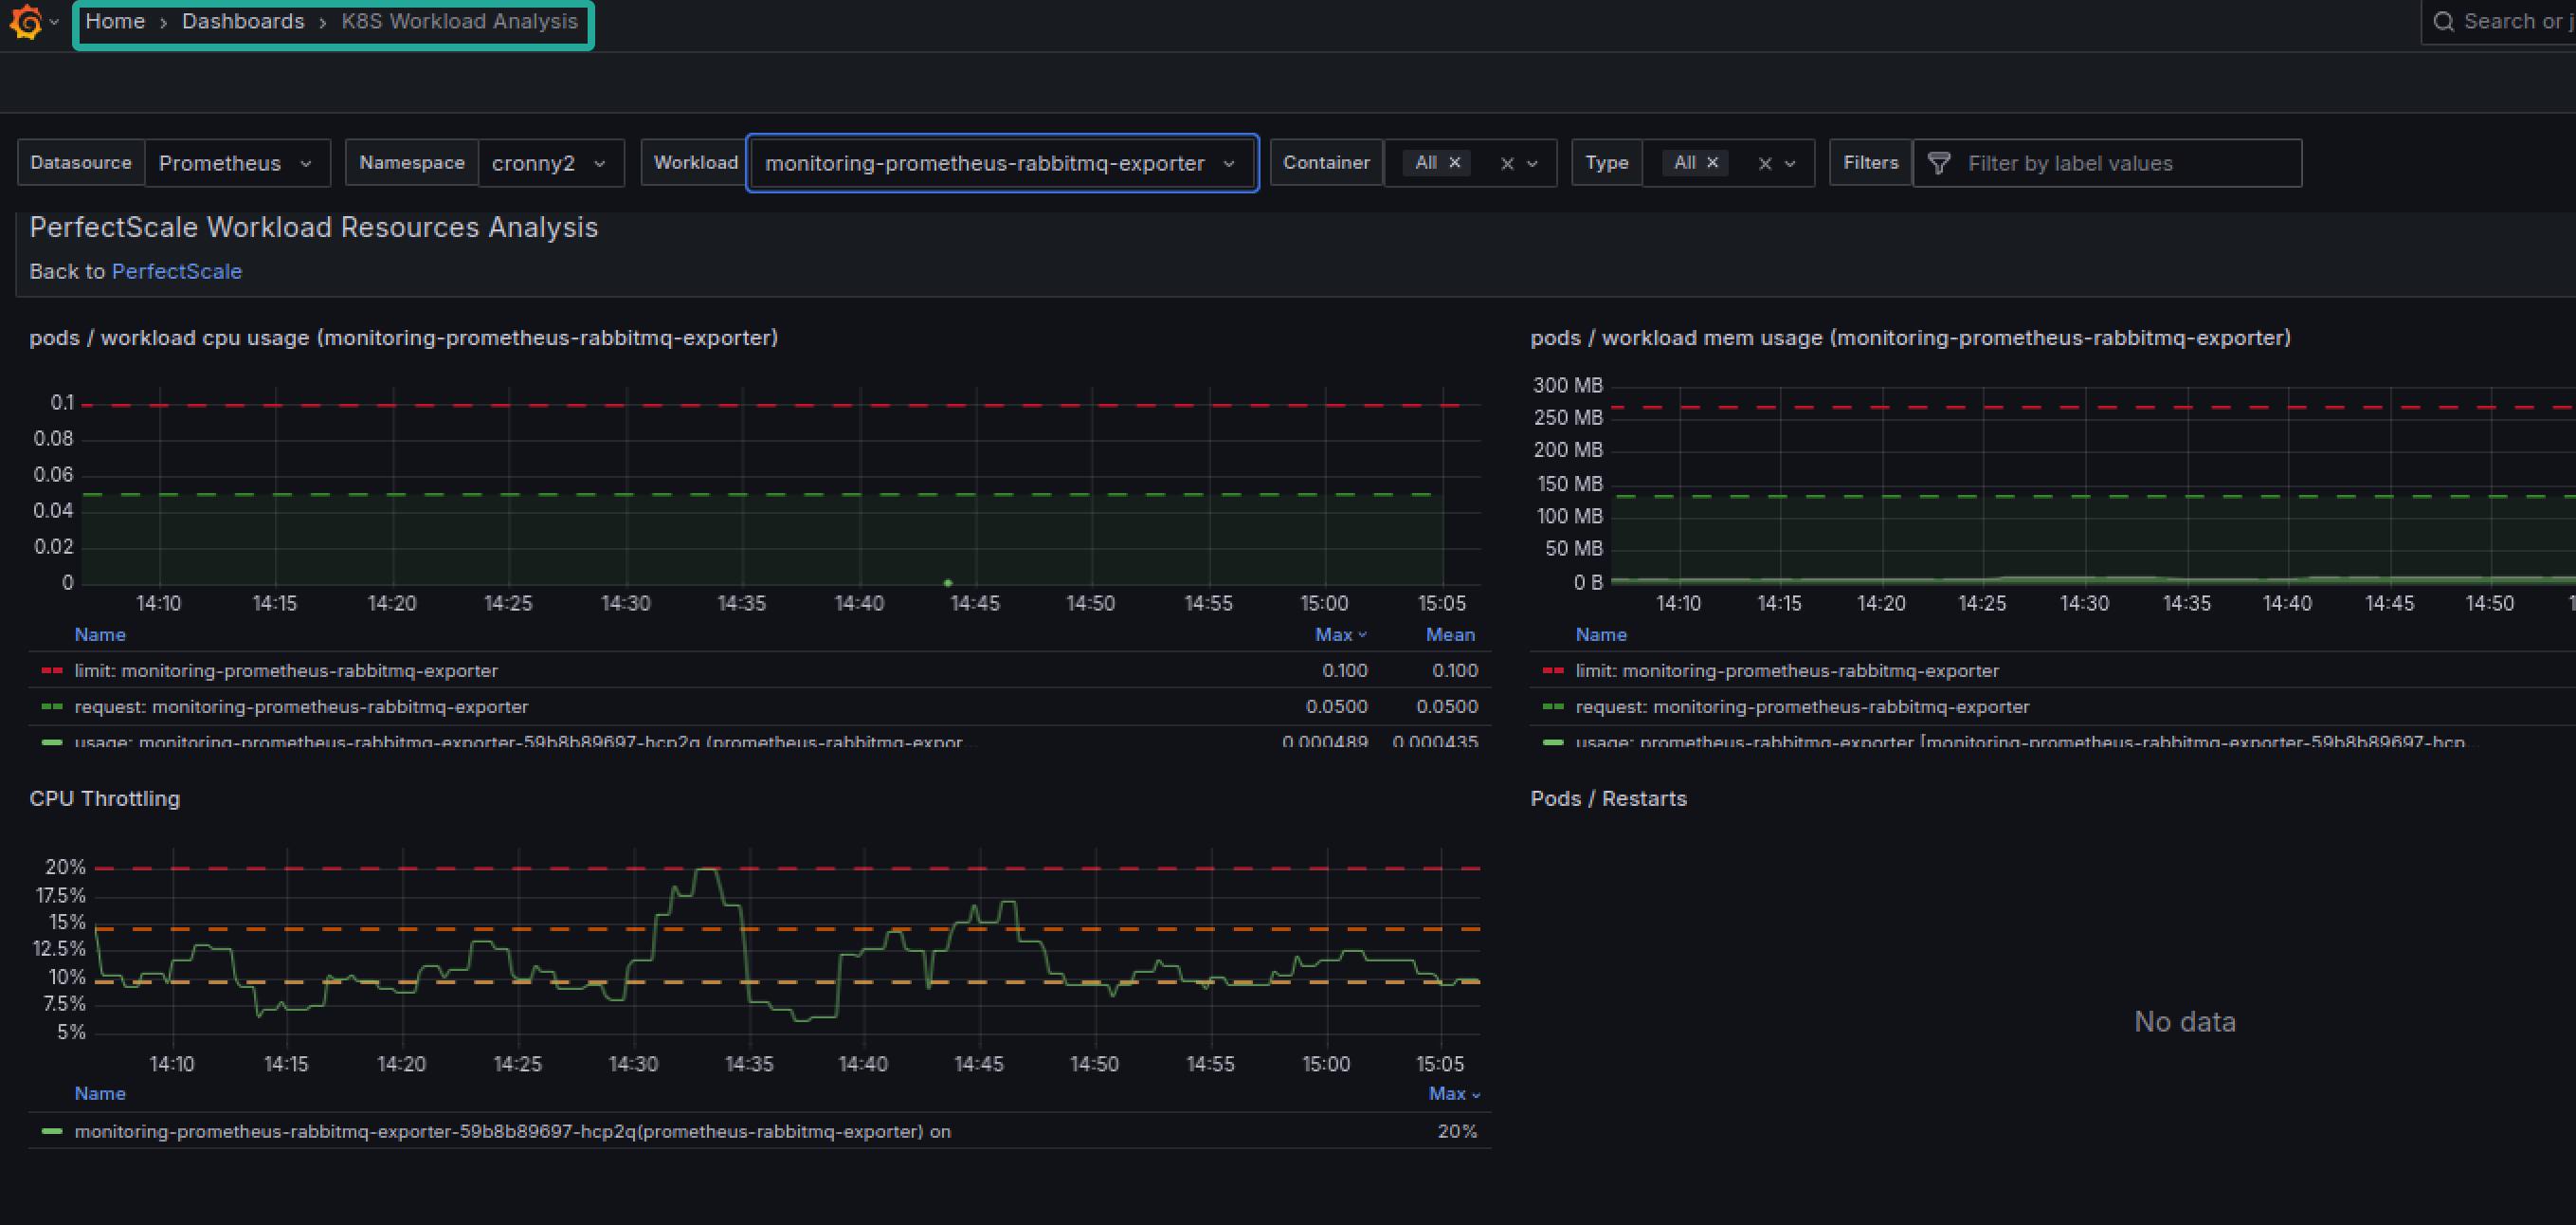This screenshot has height=1225, width=2576.
Task: Click the sort arrow beside cpu usage Max
Action: (x=1362, y=636)
